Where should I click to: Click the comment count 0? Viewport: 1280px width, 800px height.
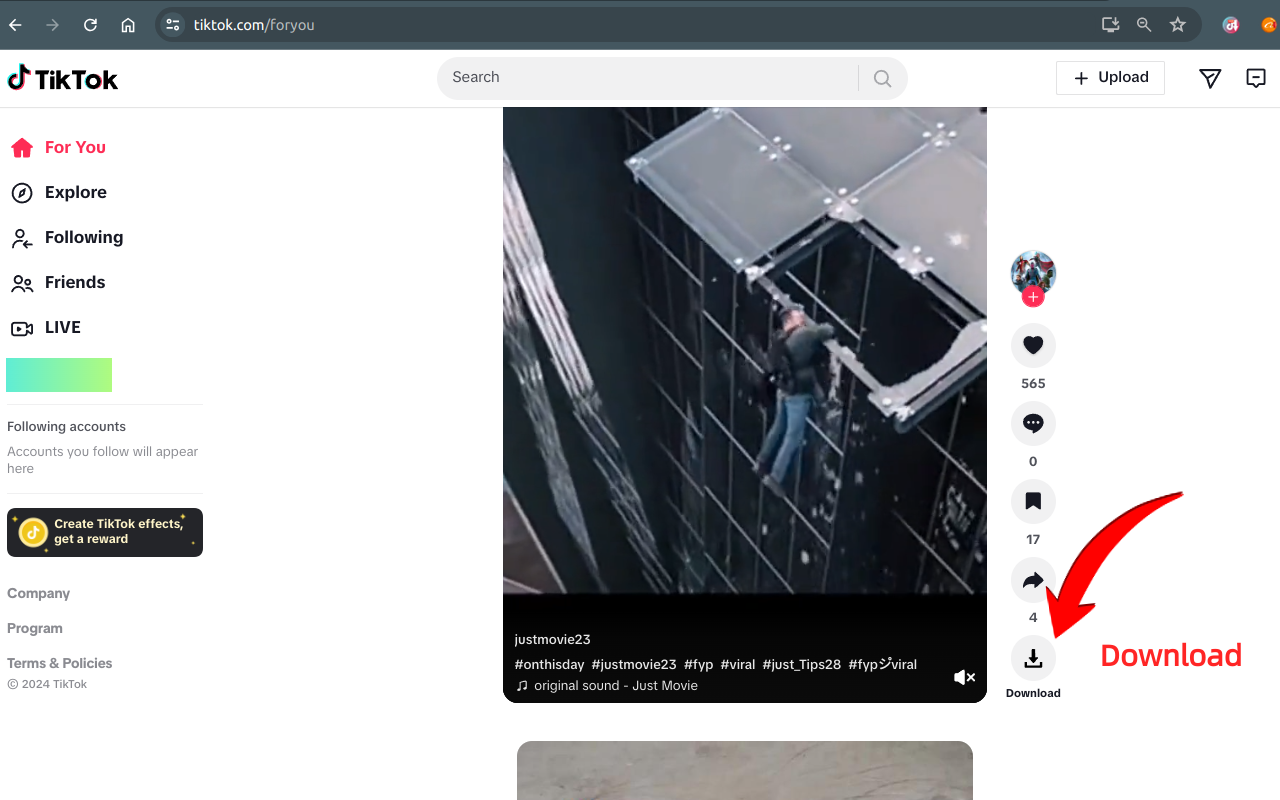[1033, 461]
